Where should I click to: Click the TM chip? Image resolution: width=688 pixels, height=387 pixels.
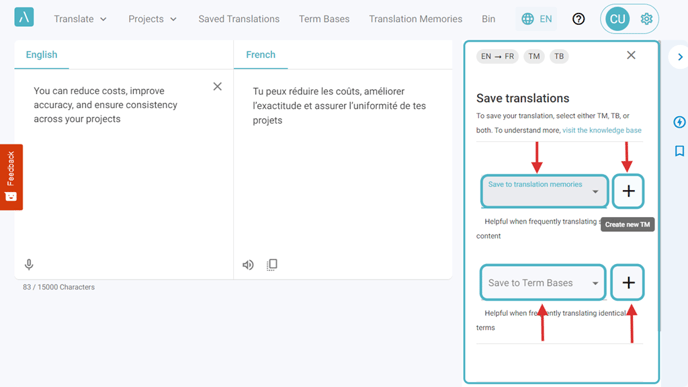click(534, 56)
